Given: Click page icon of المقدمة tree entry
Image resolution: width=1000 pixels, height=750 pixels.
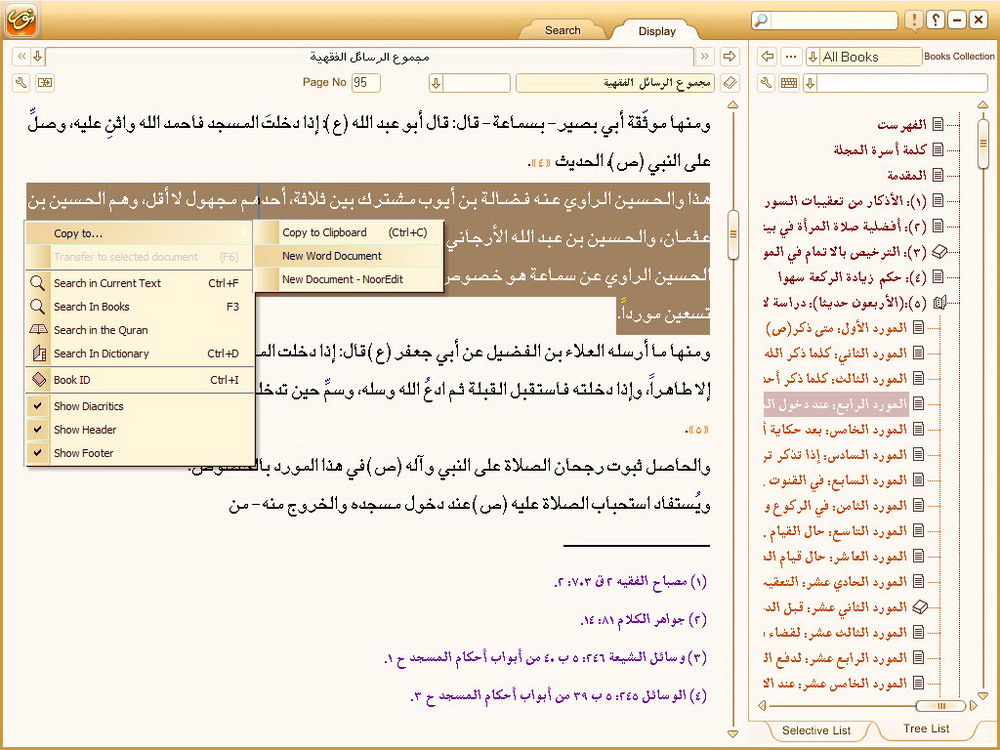Looking at the screenshot, I should point(938,175).
